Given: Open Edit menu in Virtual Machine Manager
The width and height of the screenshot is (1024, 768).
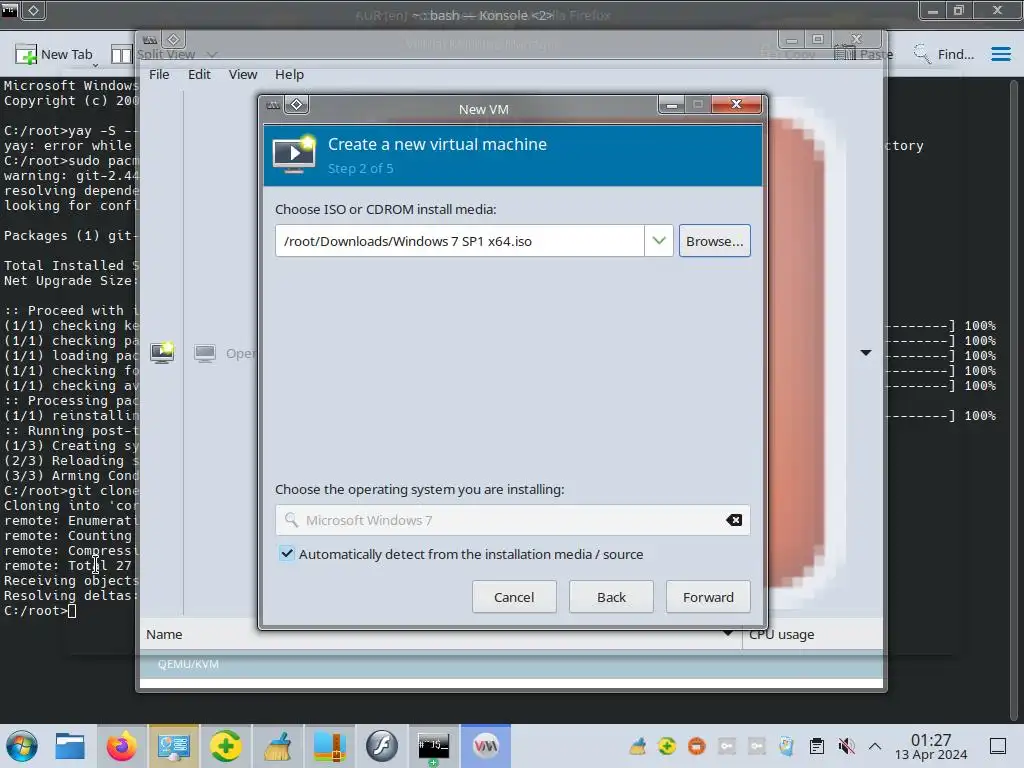Looking at the screenshot, I should click(199, 74).
